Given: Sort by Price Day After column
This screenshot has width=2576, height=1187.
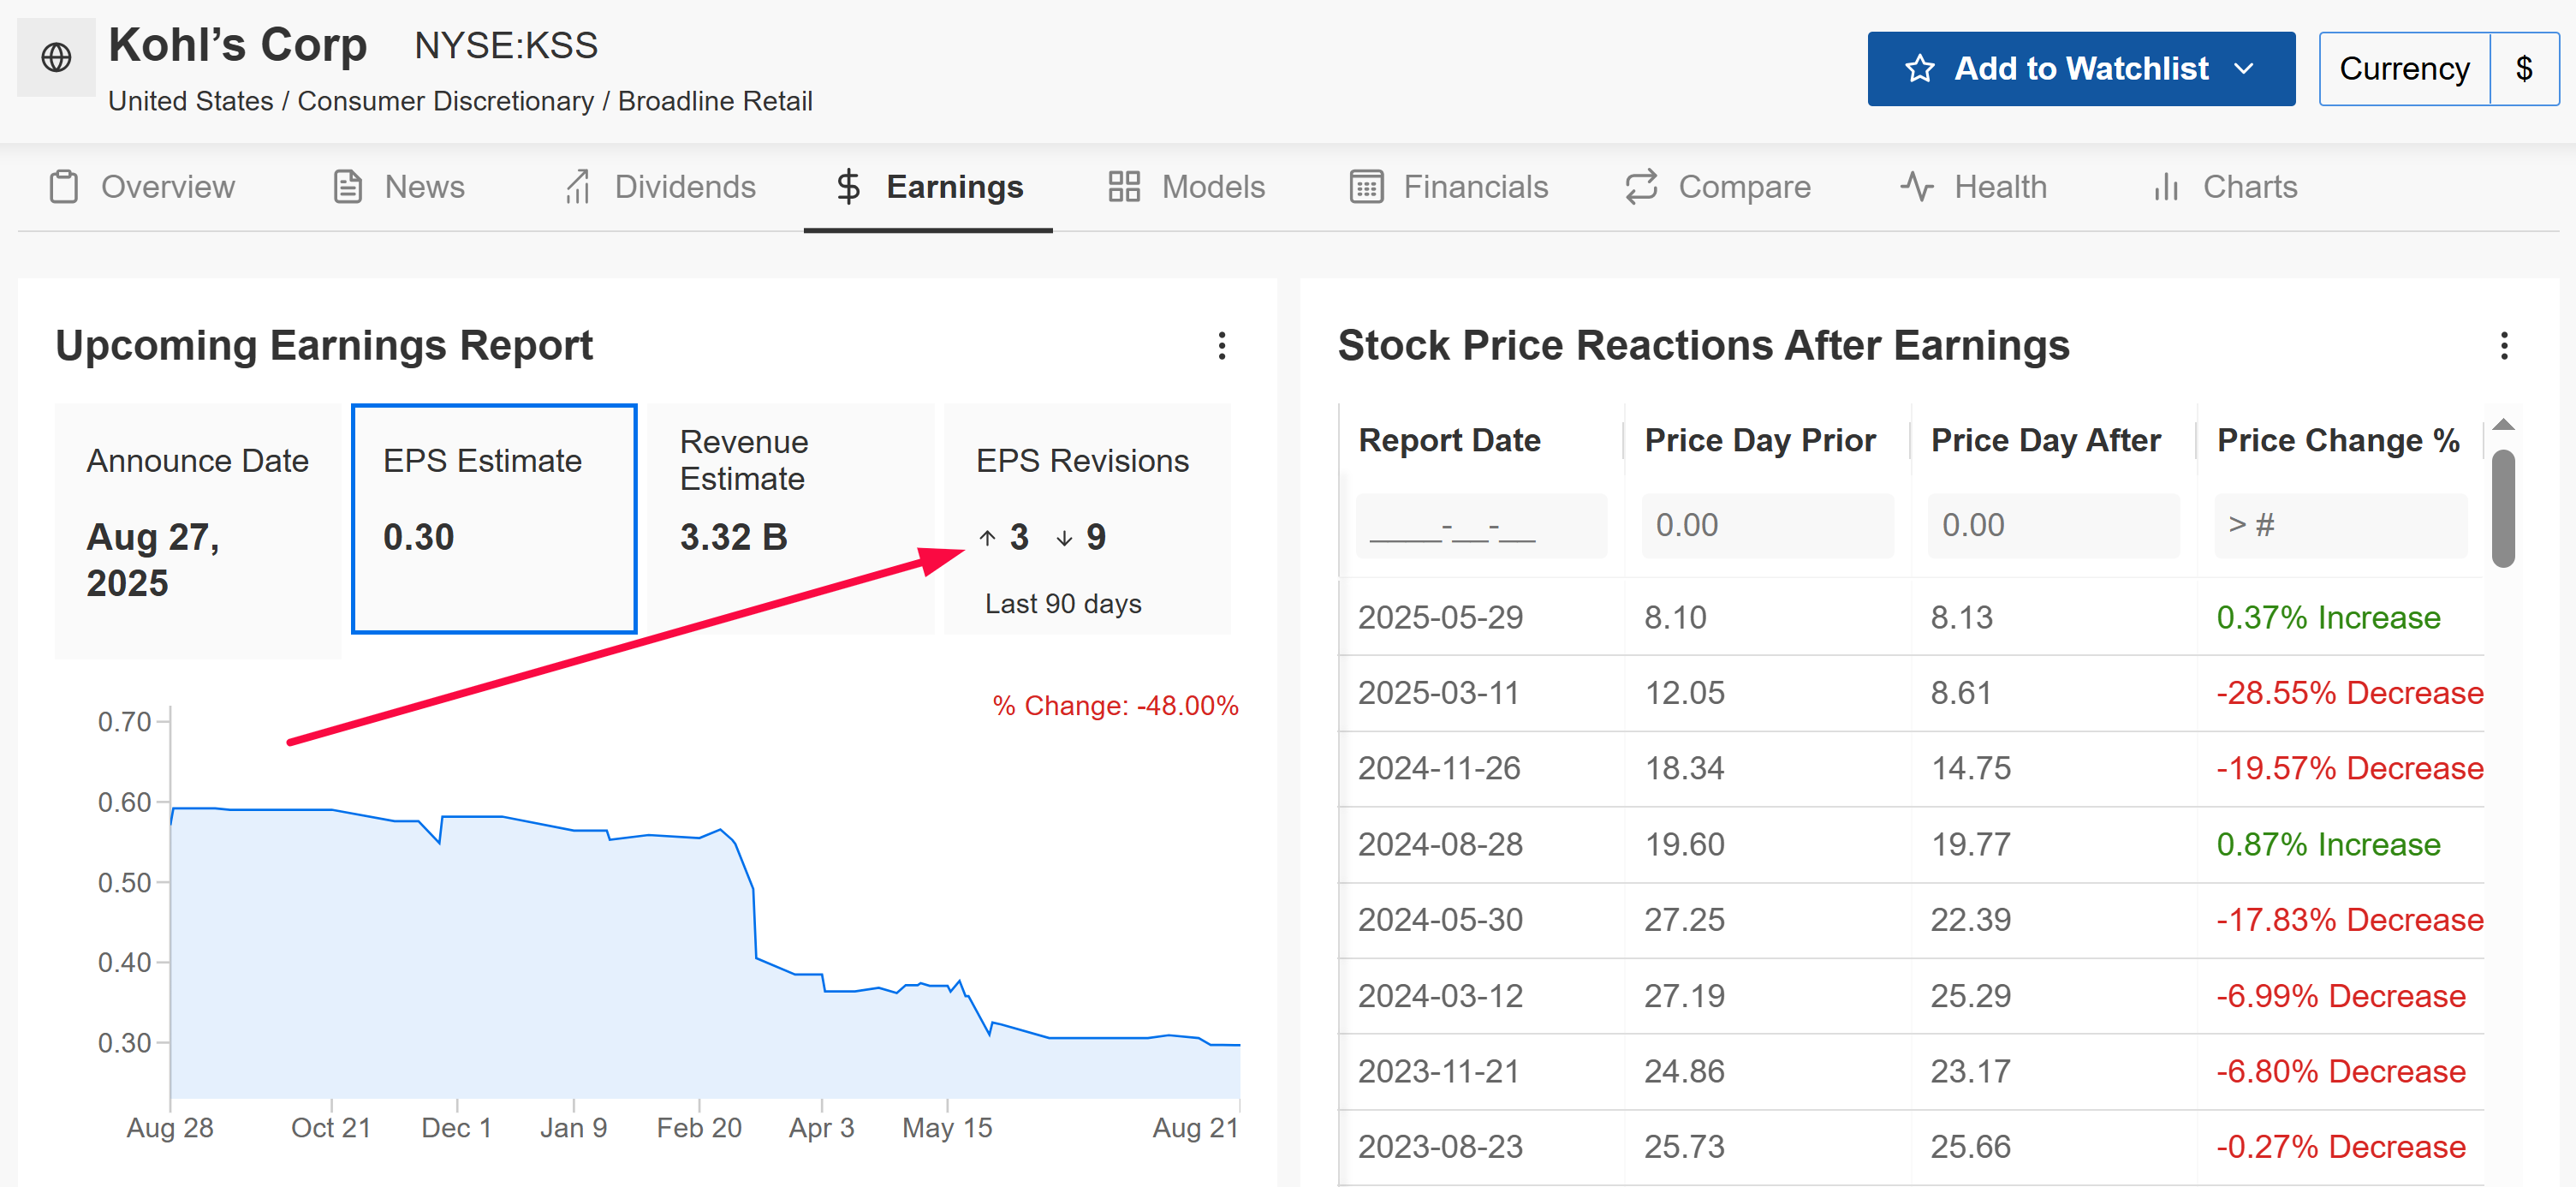Looking at the screenshot, I should (2045, 440).
